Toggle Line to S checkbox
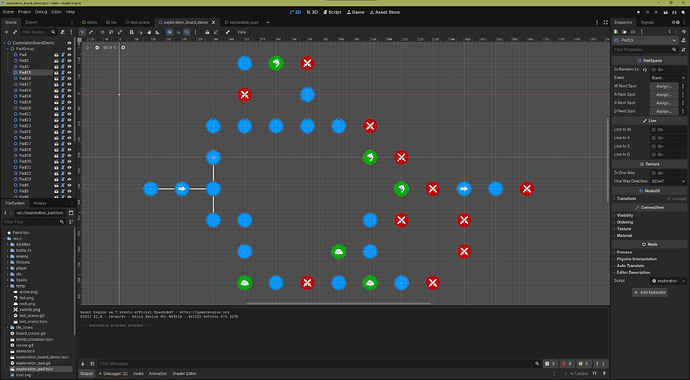The image size is (690, 380). coord(653,146)
